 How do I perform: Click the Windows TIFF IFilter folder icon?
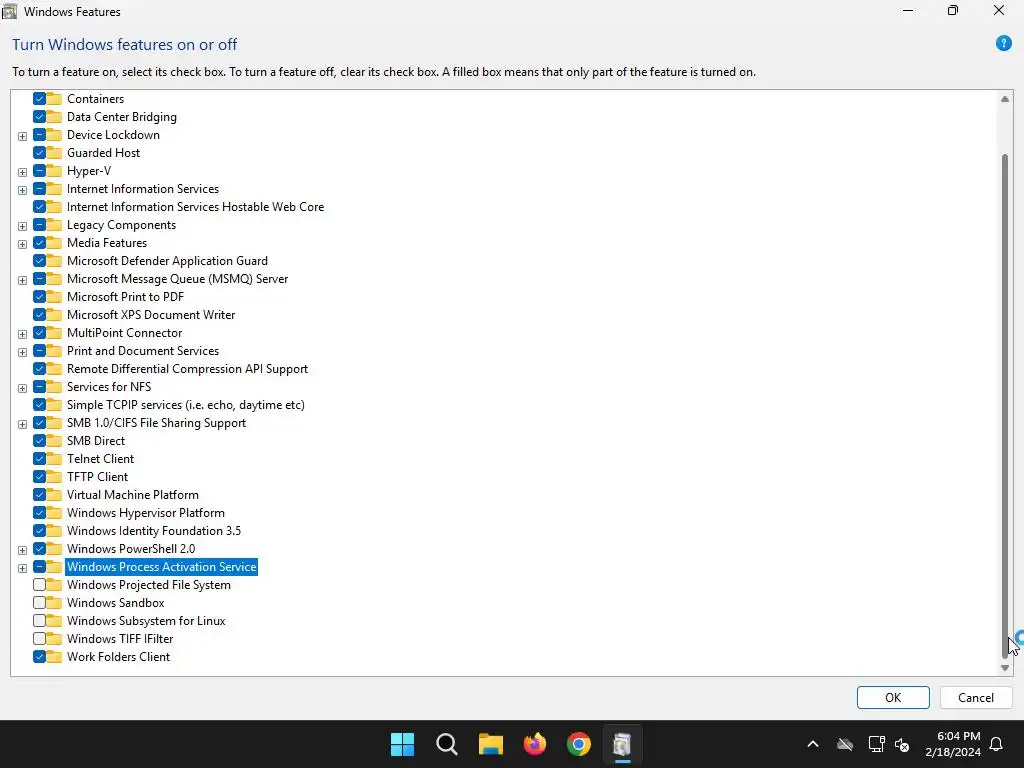[54, 639]
